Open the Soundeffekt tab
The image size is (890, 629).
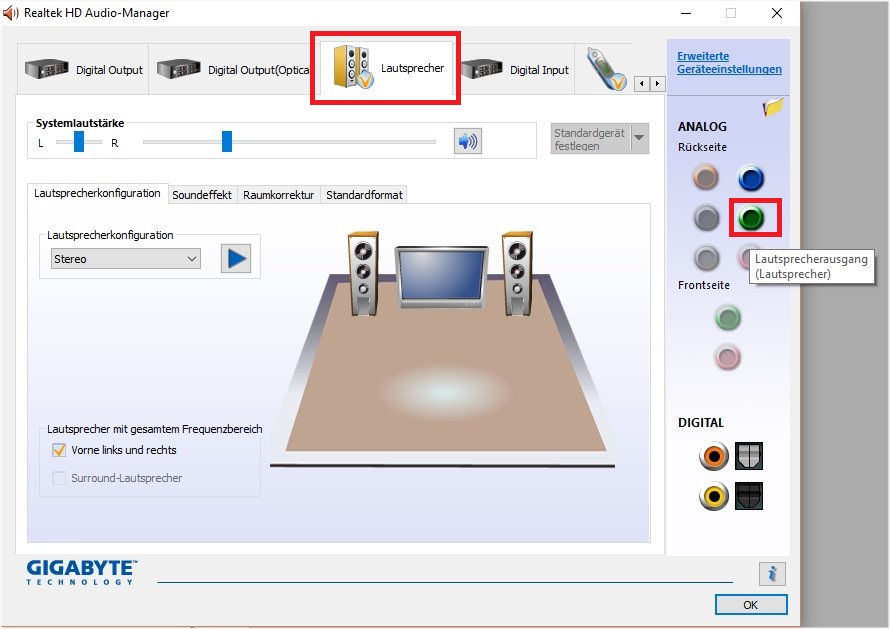[x=202, y=195]
